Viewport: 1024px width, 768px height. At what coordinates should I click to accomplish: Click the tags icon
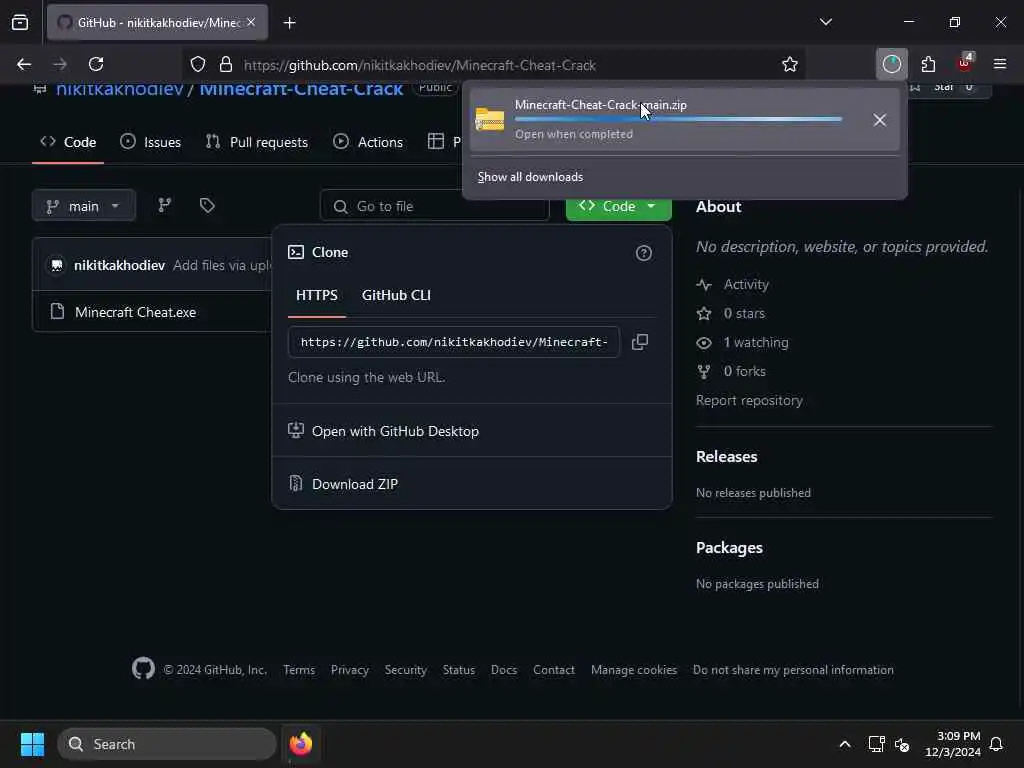coord(207,205)
